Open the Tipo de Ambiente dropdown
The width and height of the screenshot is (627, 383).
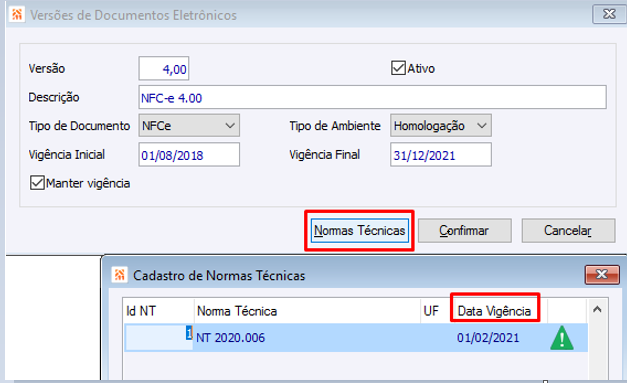click(441, 126)
